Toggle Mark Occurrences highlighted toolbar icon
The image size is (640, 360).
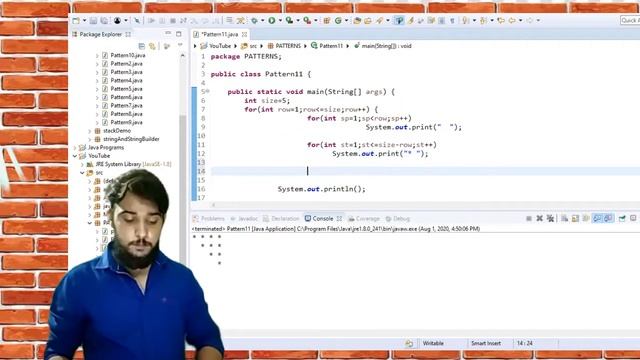coord(399,20)
